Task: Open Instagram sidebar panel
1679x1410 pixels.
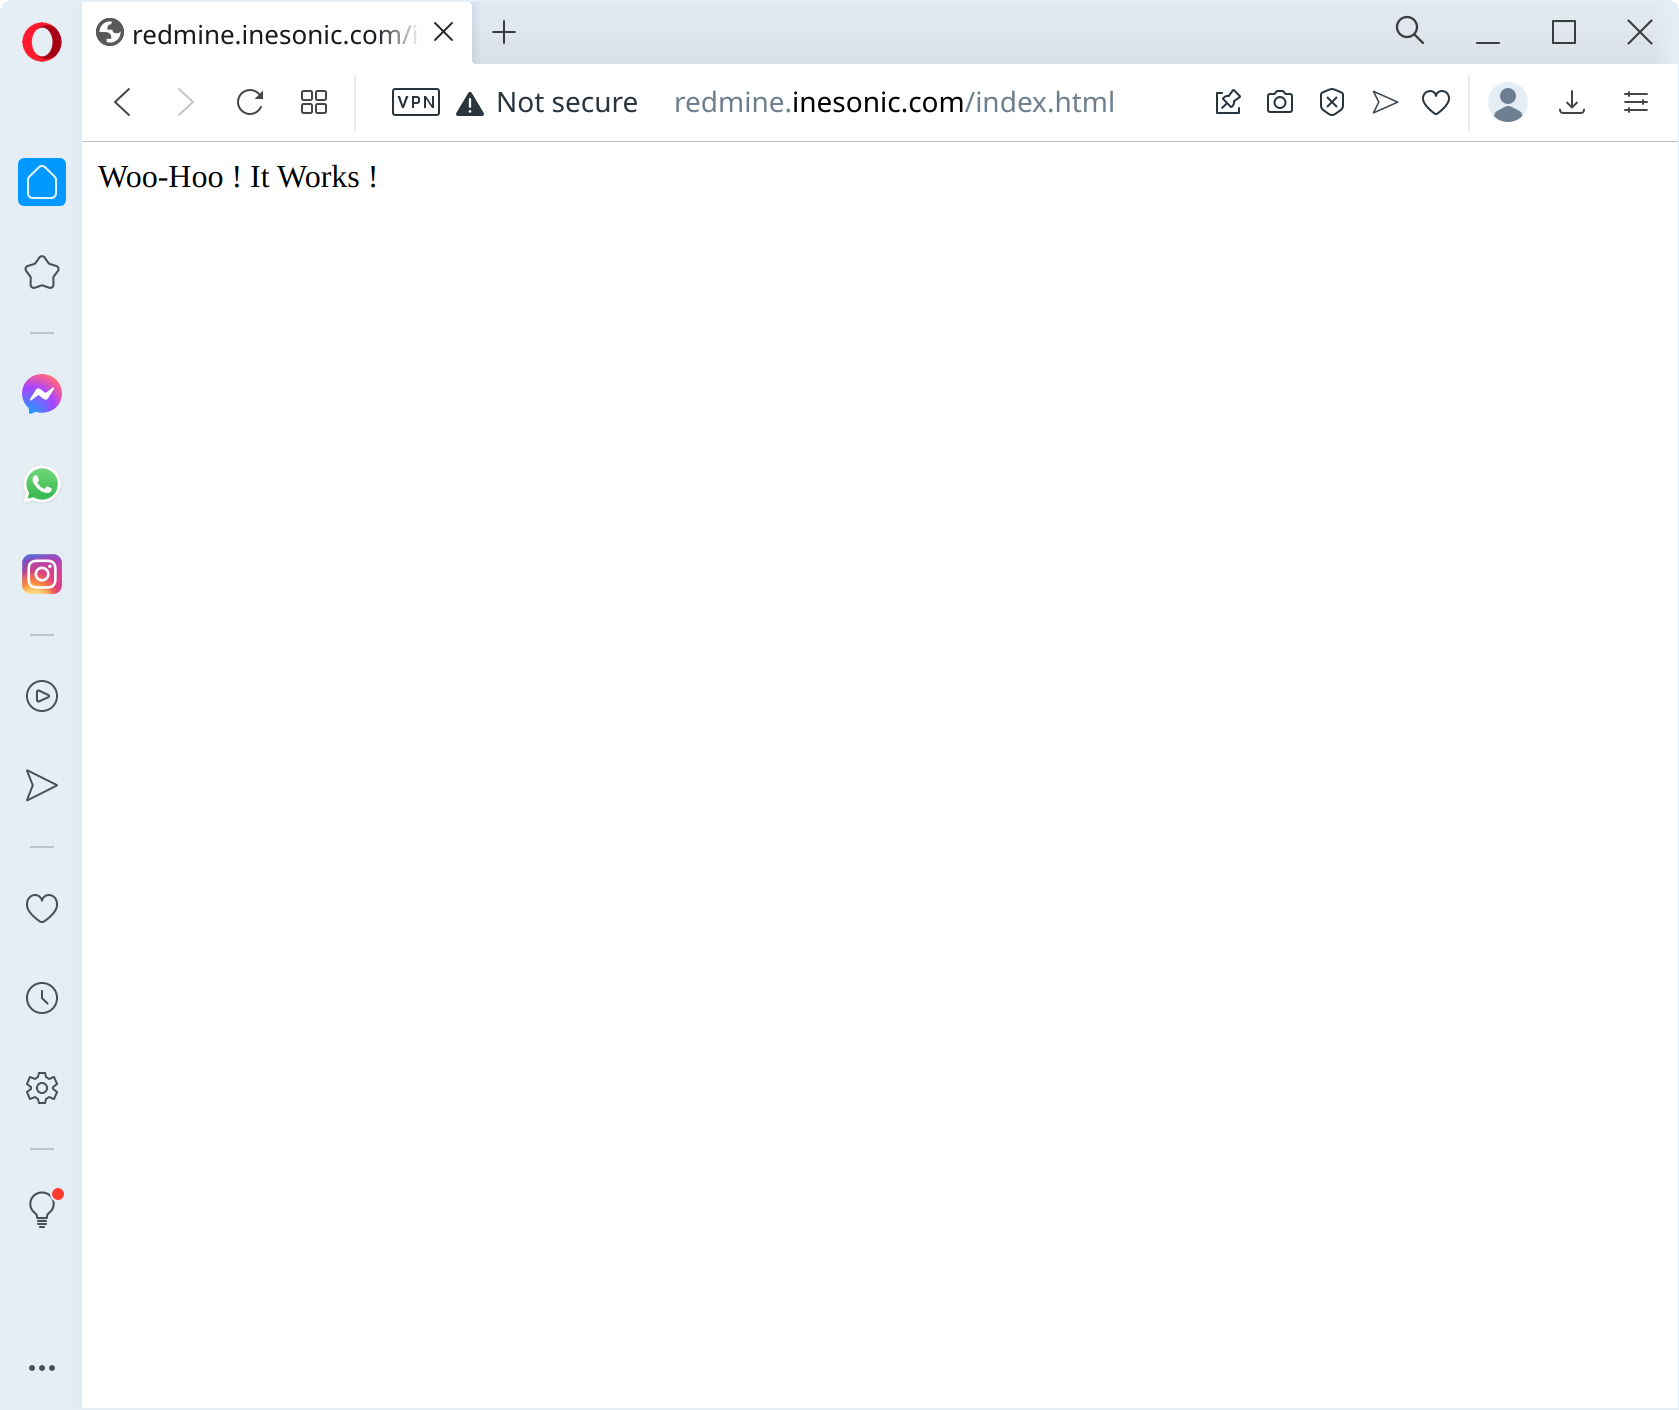Action: (42, 574)
